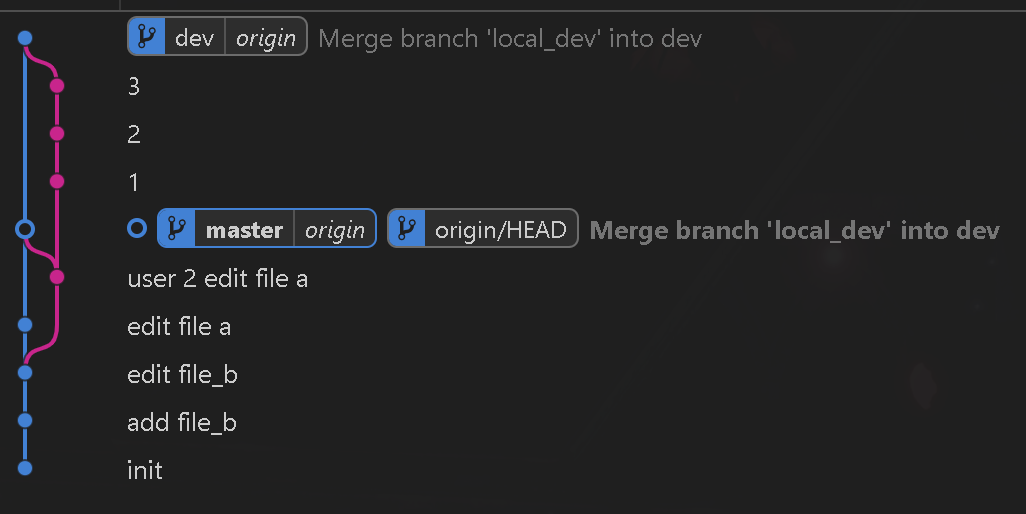Screen dimensions: 1026x514
Task: Select the bold merge commit message at HEAD
Action: pos(794,230)
